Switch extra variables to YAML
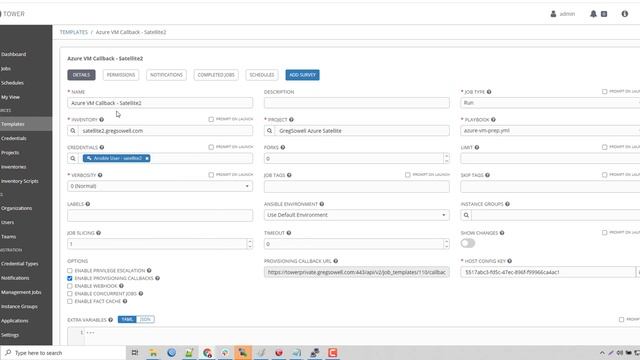 pos(127,320)
